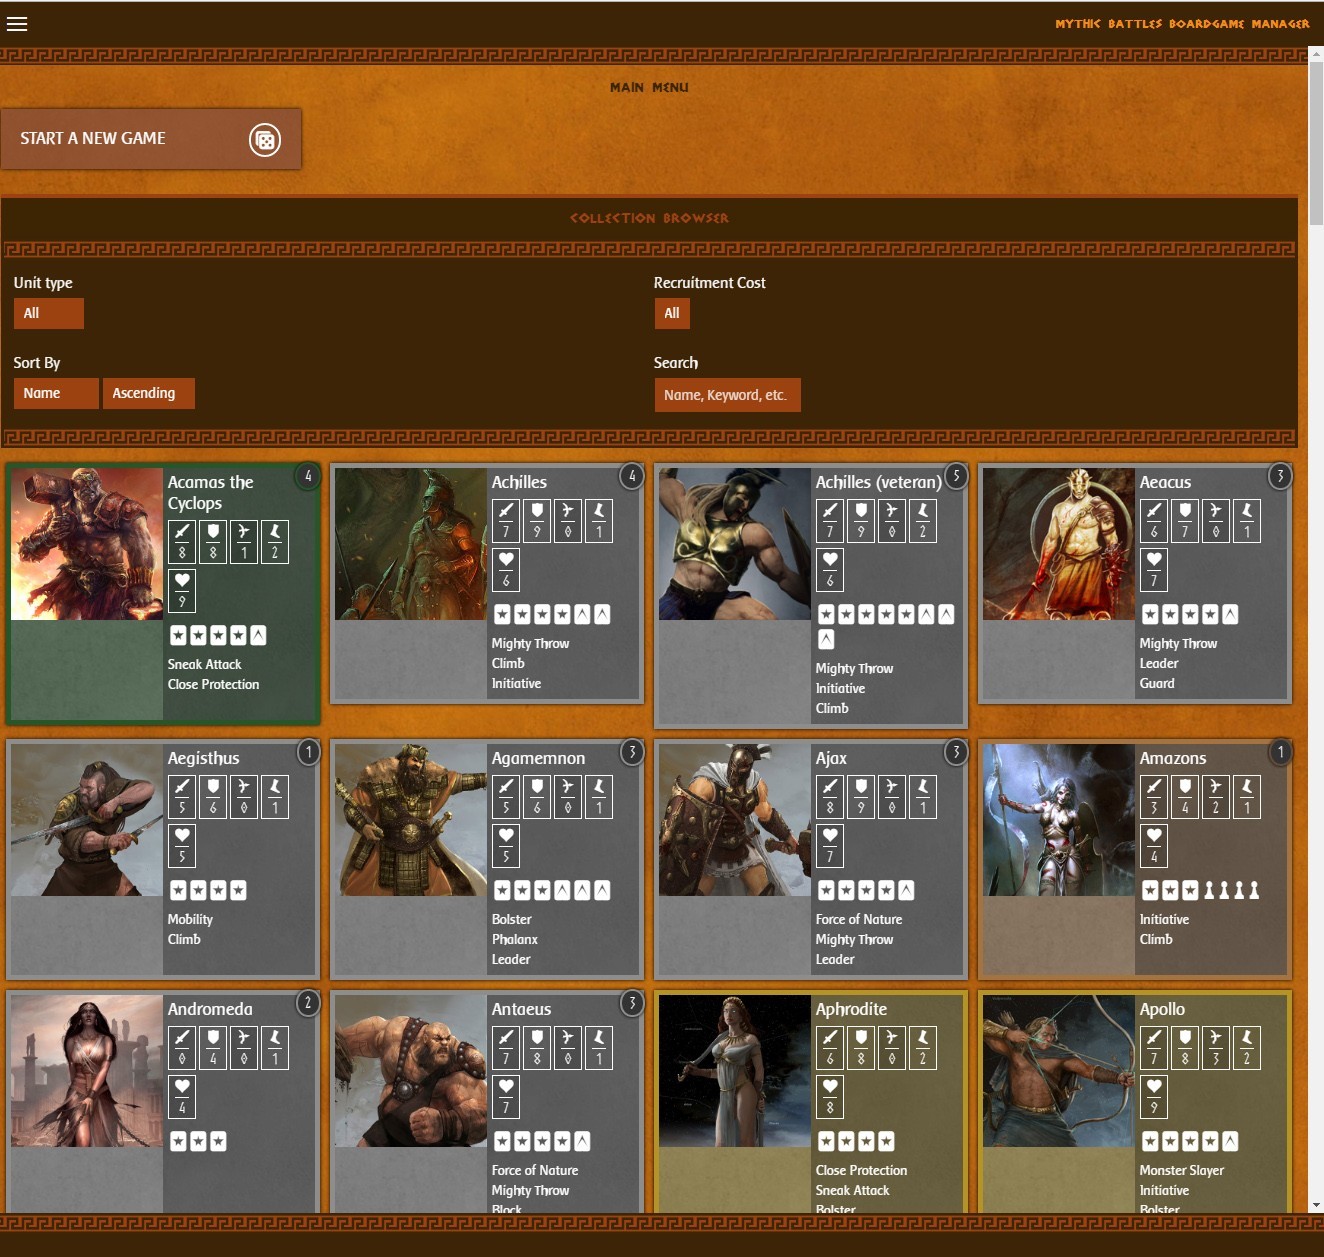The image size is (1324, 1257).
Task: Open Achilles artwork thumbnail
Action: pos(411,544)
